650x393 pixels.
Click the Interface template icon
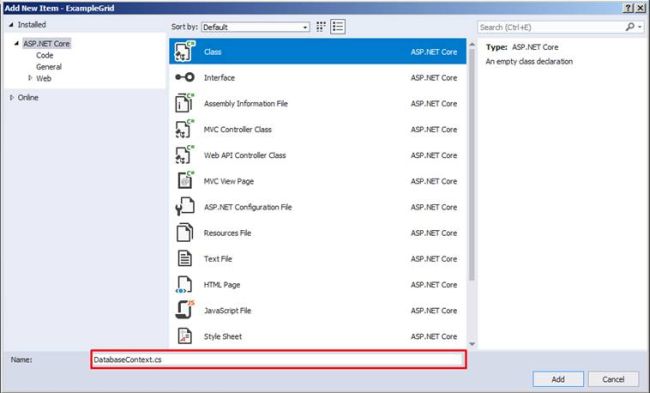coord(184,78)
